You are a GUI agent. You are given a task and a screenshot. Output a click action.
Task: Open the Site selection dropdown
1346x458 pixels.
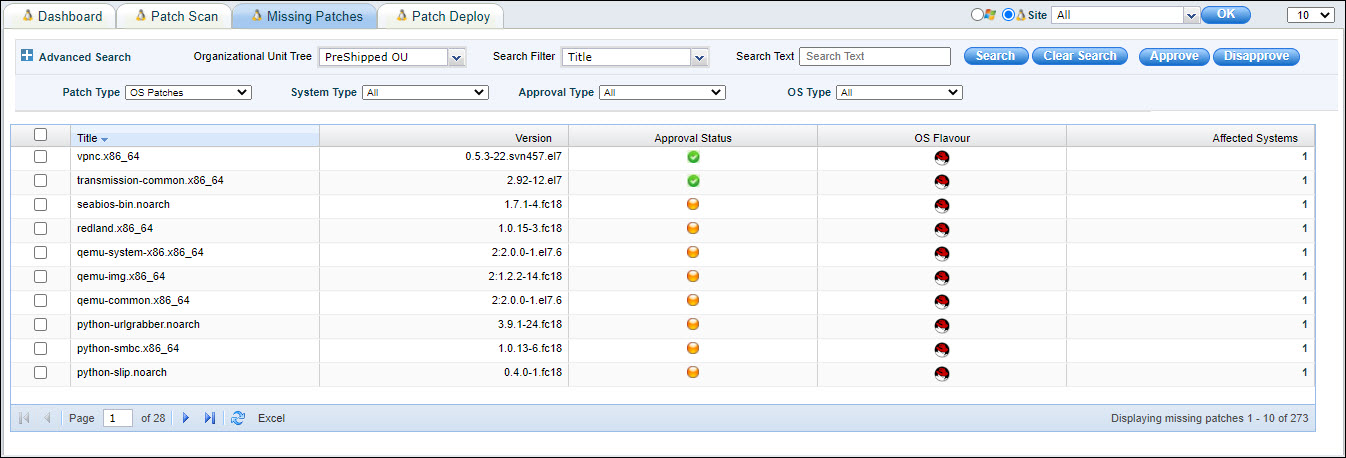tap(1190, 15)
